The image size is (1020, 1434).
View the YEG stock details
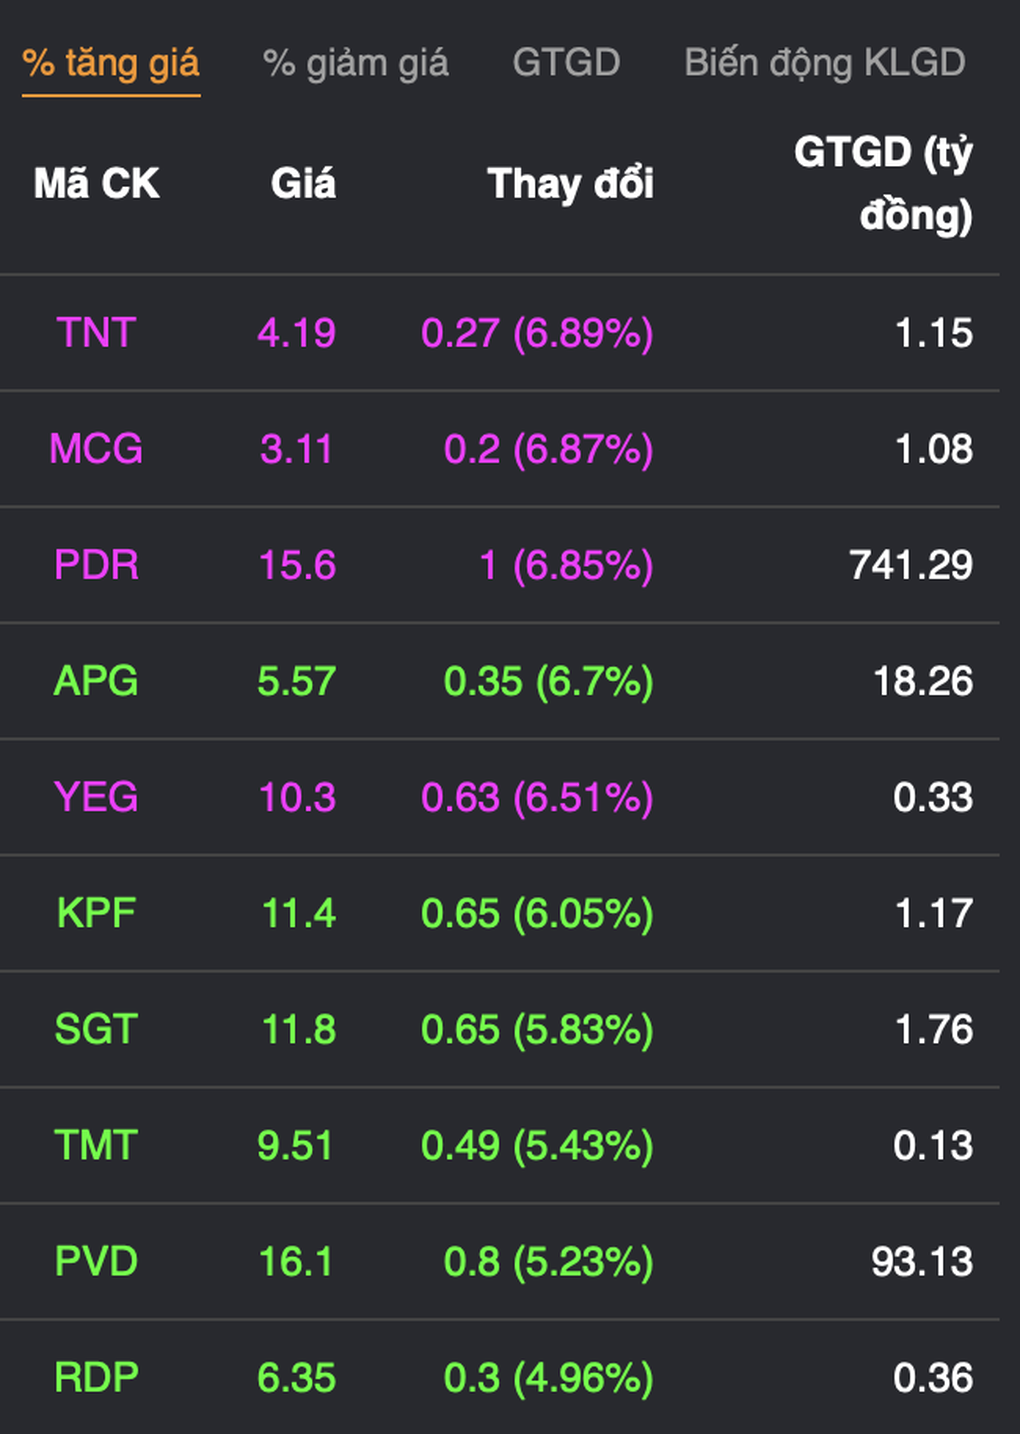click(96, 797)
